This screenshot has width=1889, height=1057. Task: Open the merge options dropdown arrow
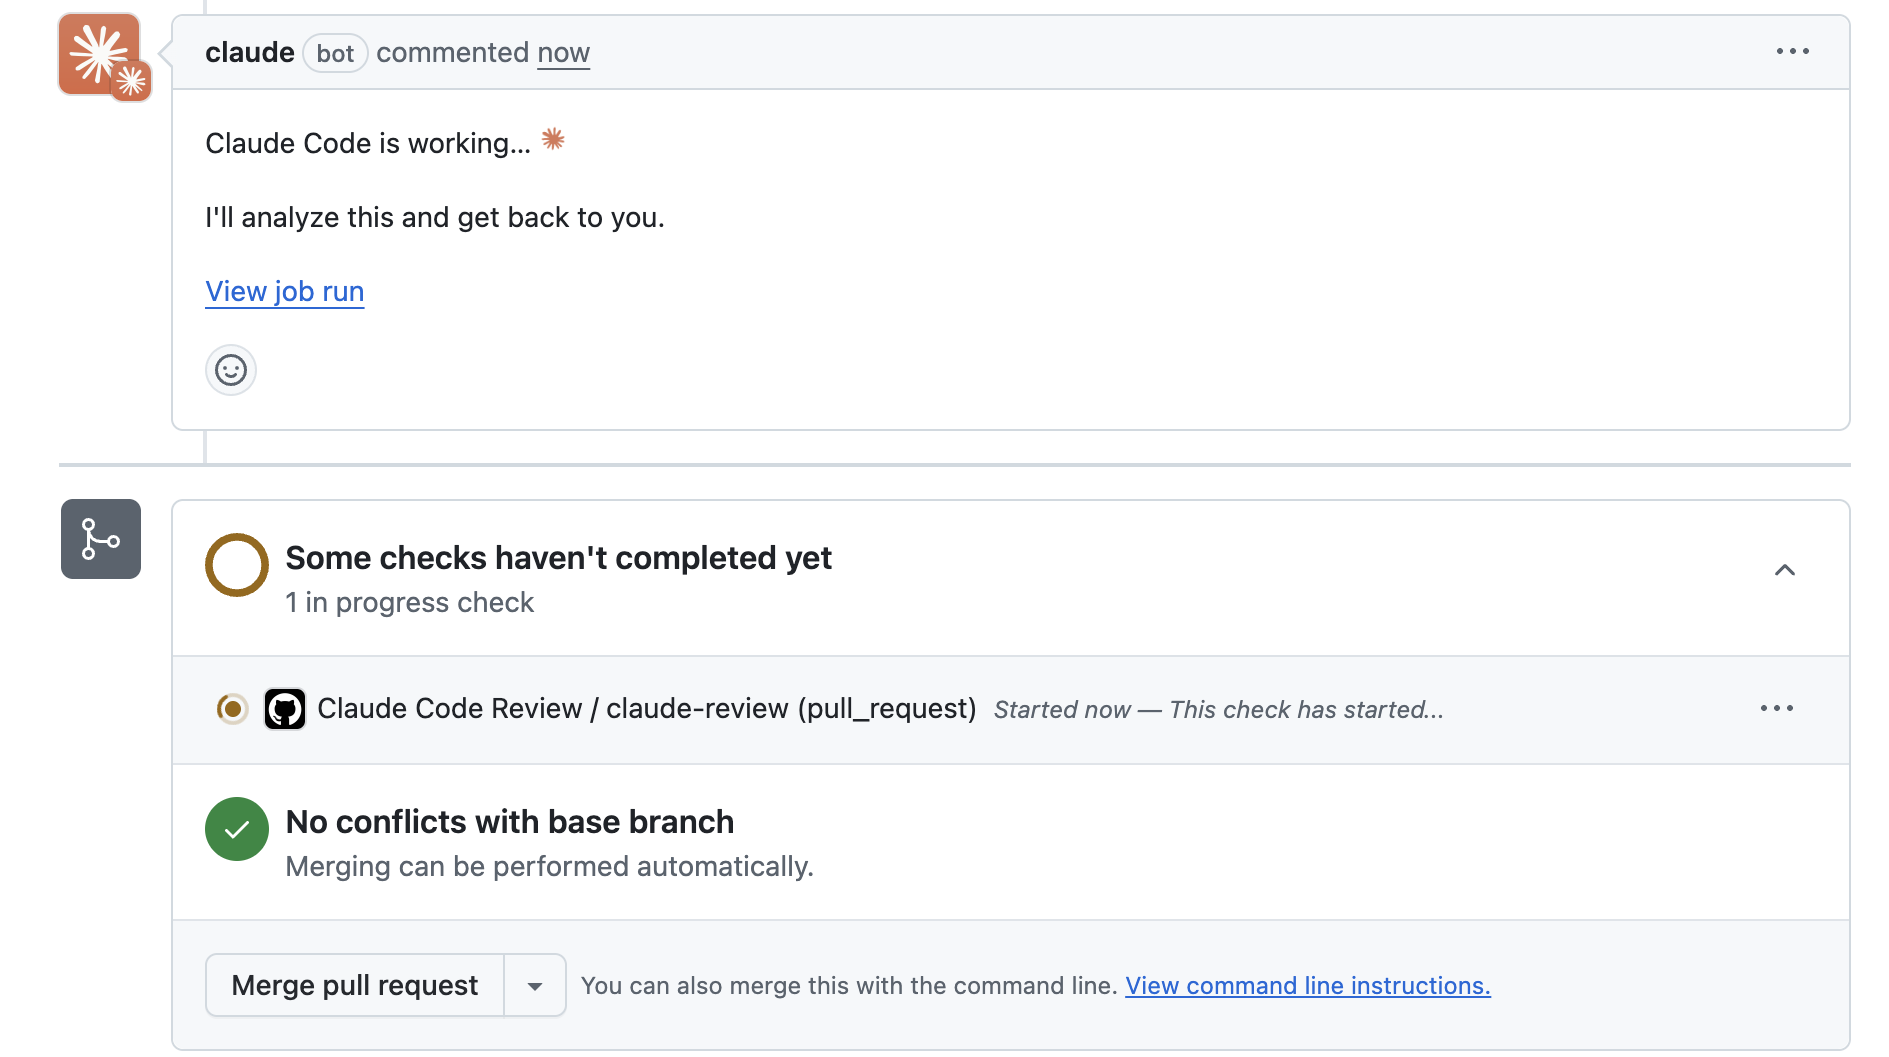point(536,985)
